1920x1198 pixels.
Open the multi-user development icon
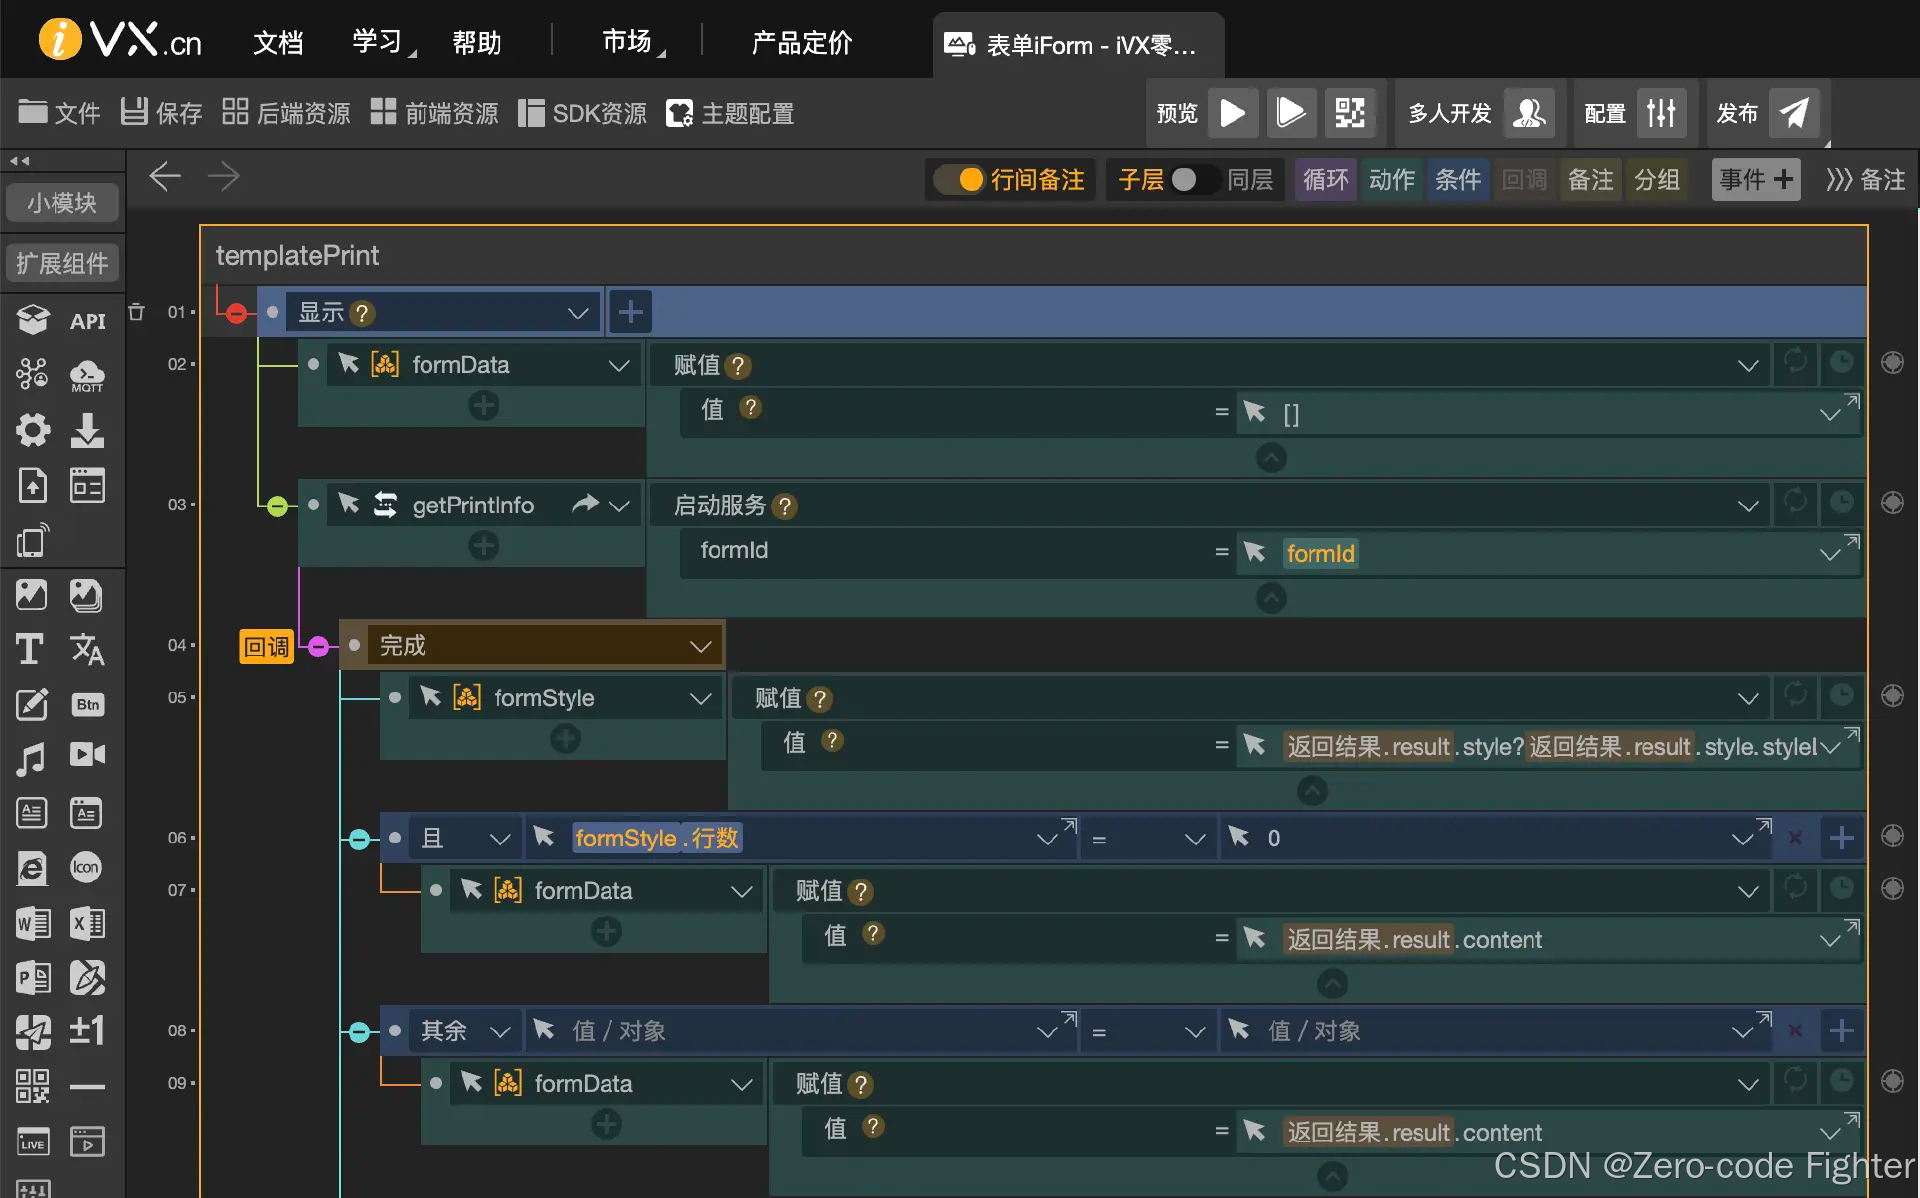pos(1528,113)
